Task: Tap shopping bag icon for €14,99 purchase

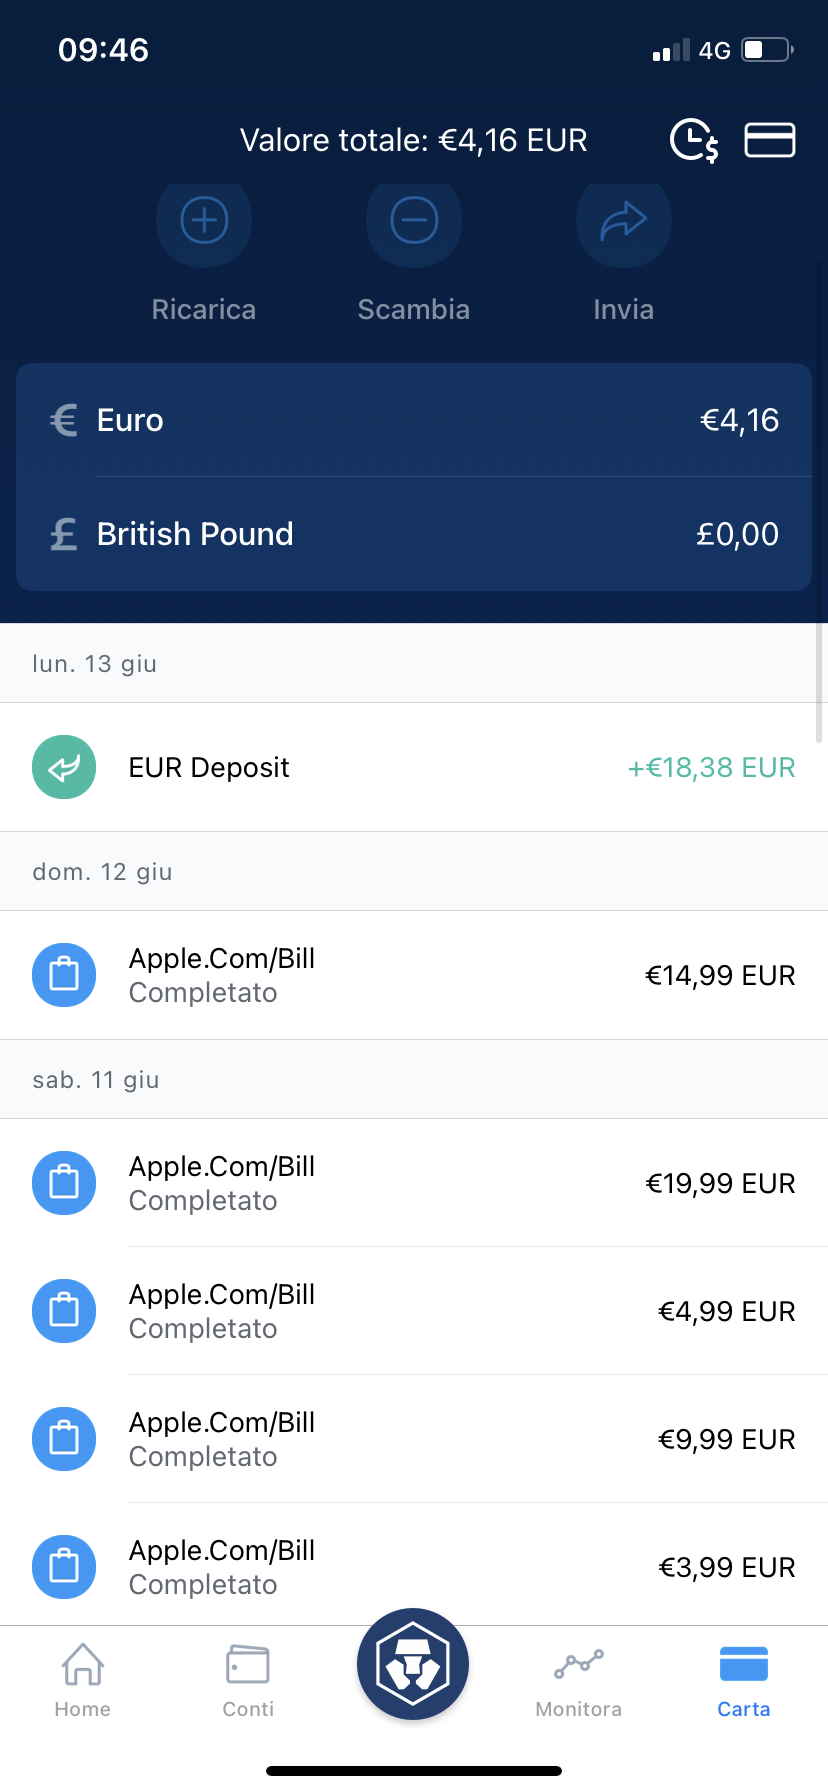Action: coord(64,975)
